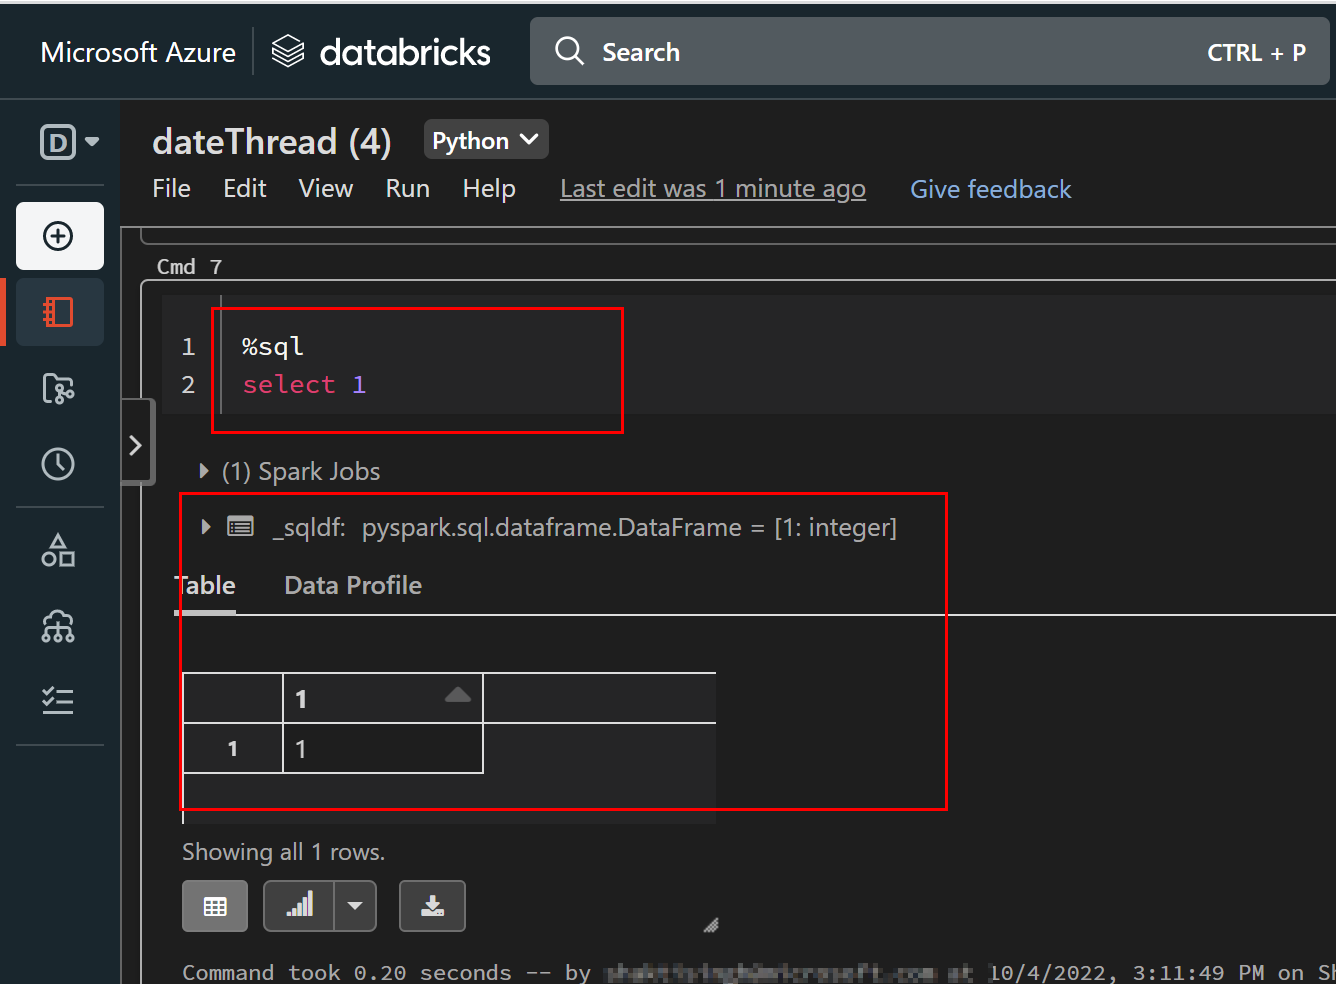Select the table view grid button
Image resolution: width=1336 pixels, height=984 pixels.
coord(215,906)
